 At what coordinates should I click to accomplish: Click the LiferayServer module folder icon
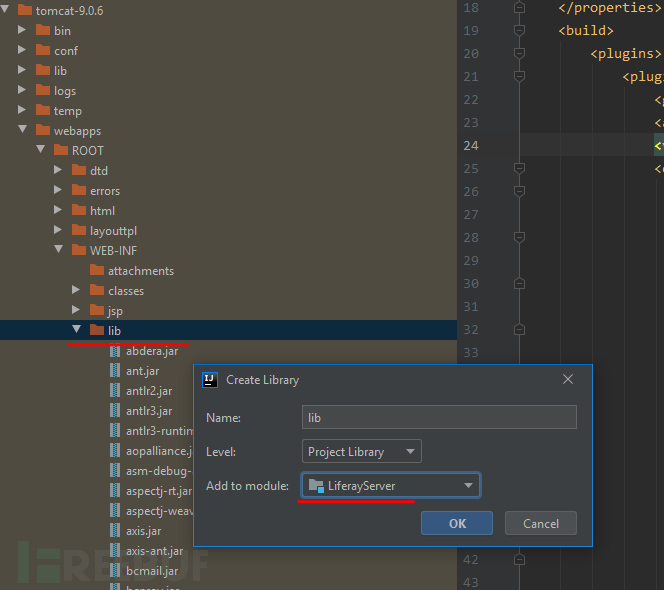pos(316,485)
